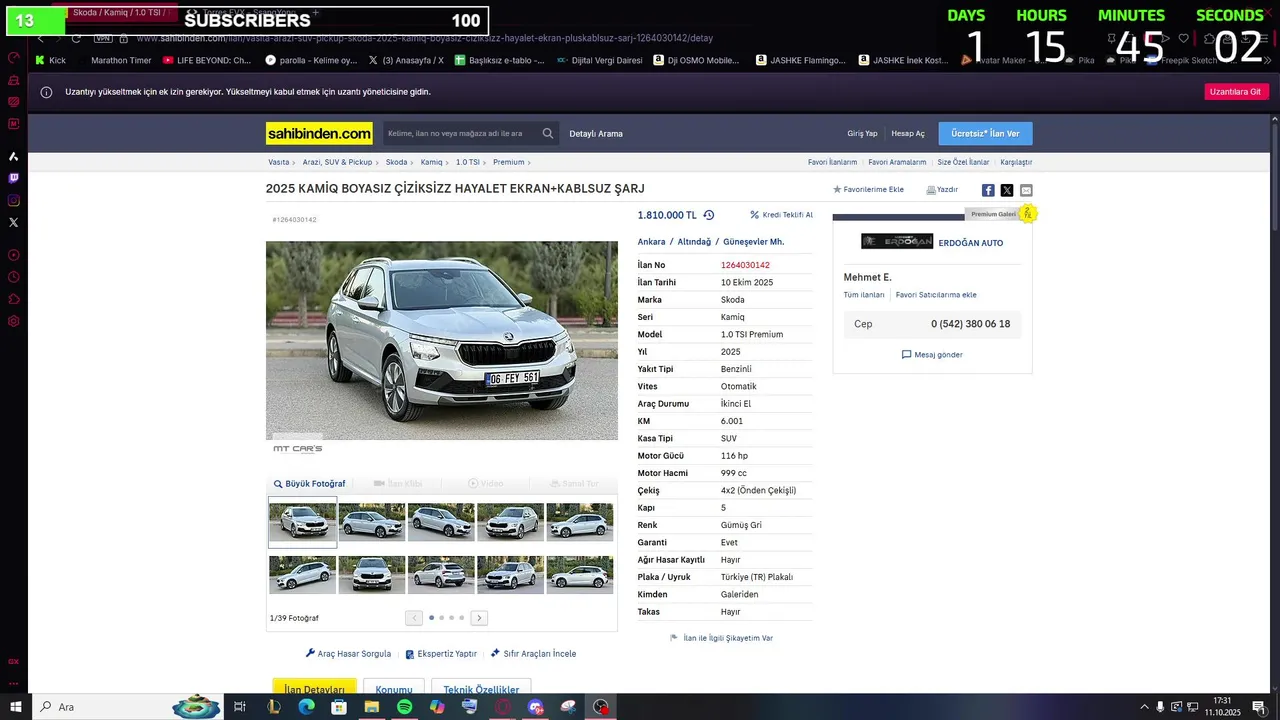Click the search magnifier icon

pyautogui.click(x=548, y=133)
